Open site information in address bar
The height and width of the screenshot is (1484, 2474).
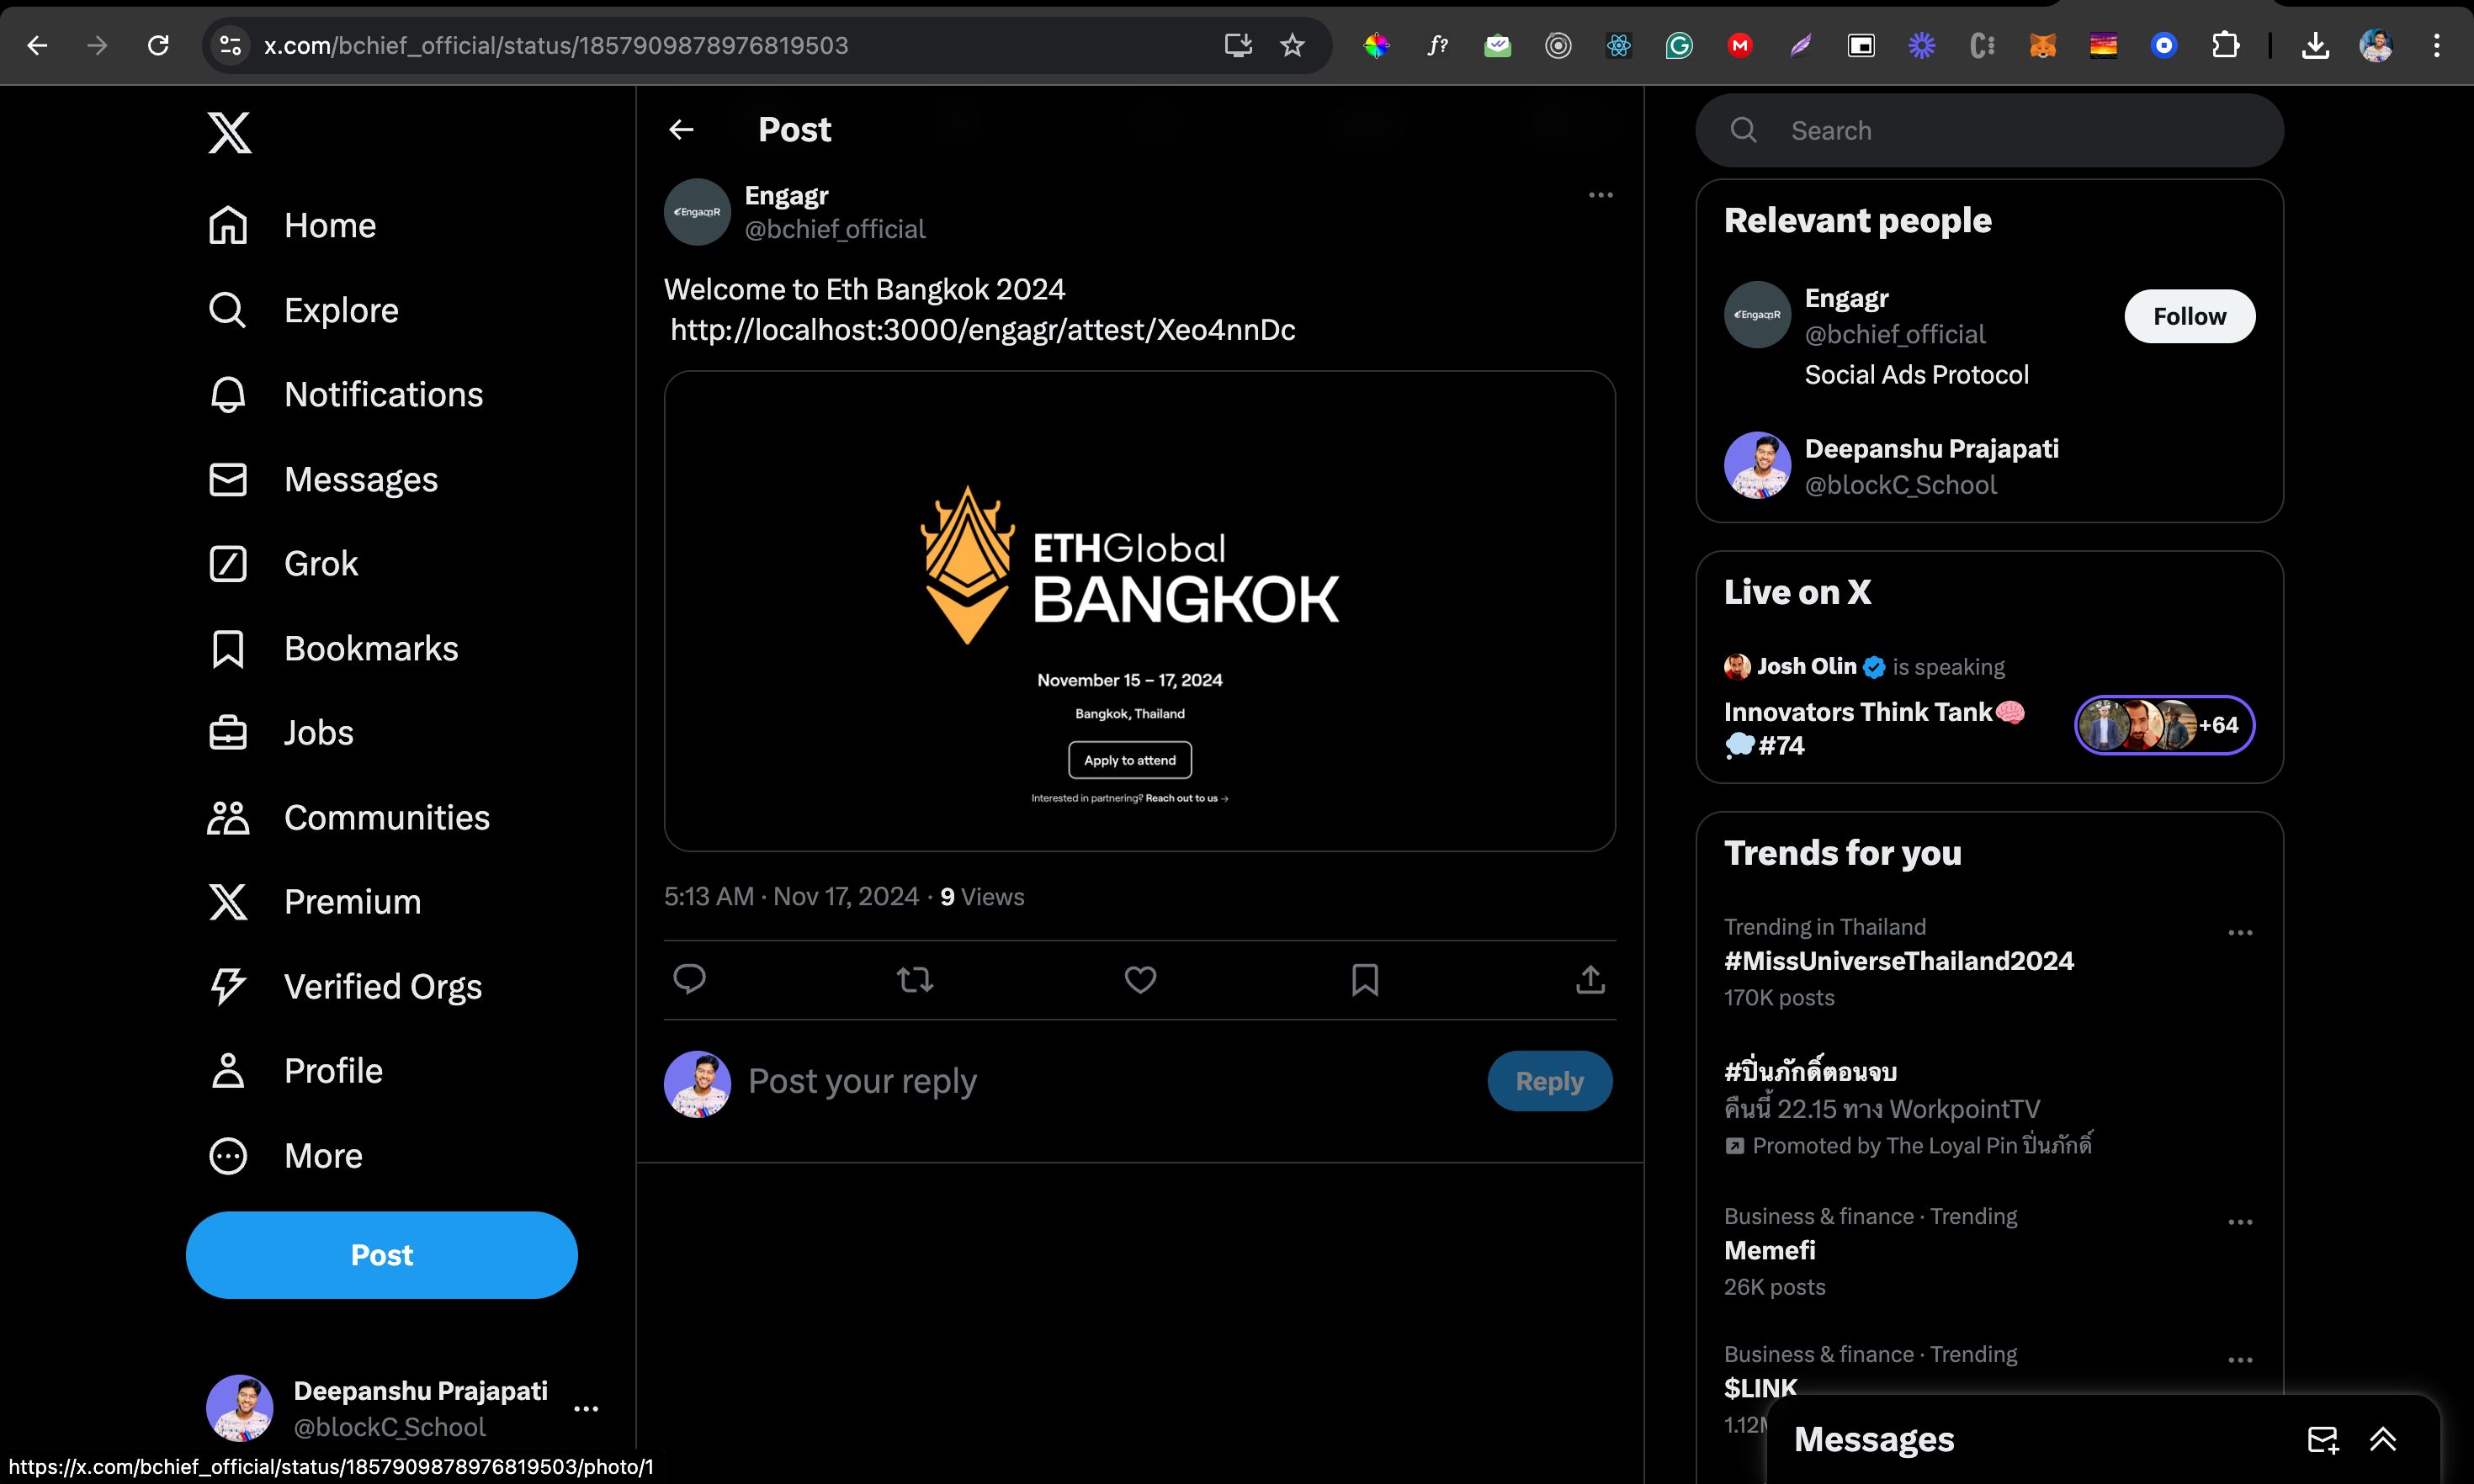pyautogui.click(x=231, y=45)
